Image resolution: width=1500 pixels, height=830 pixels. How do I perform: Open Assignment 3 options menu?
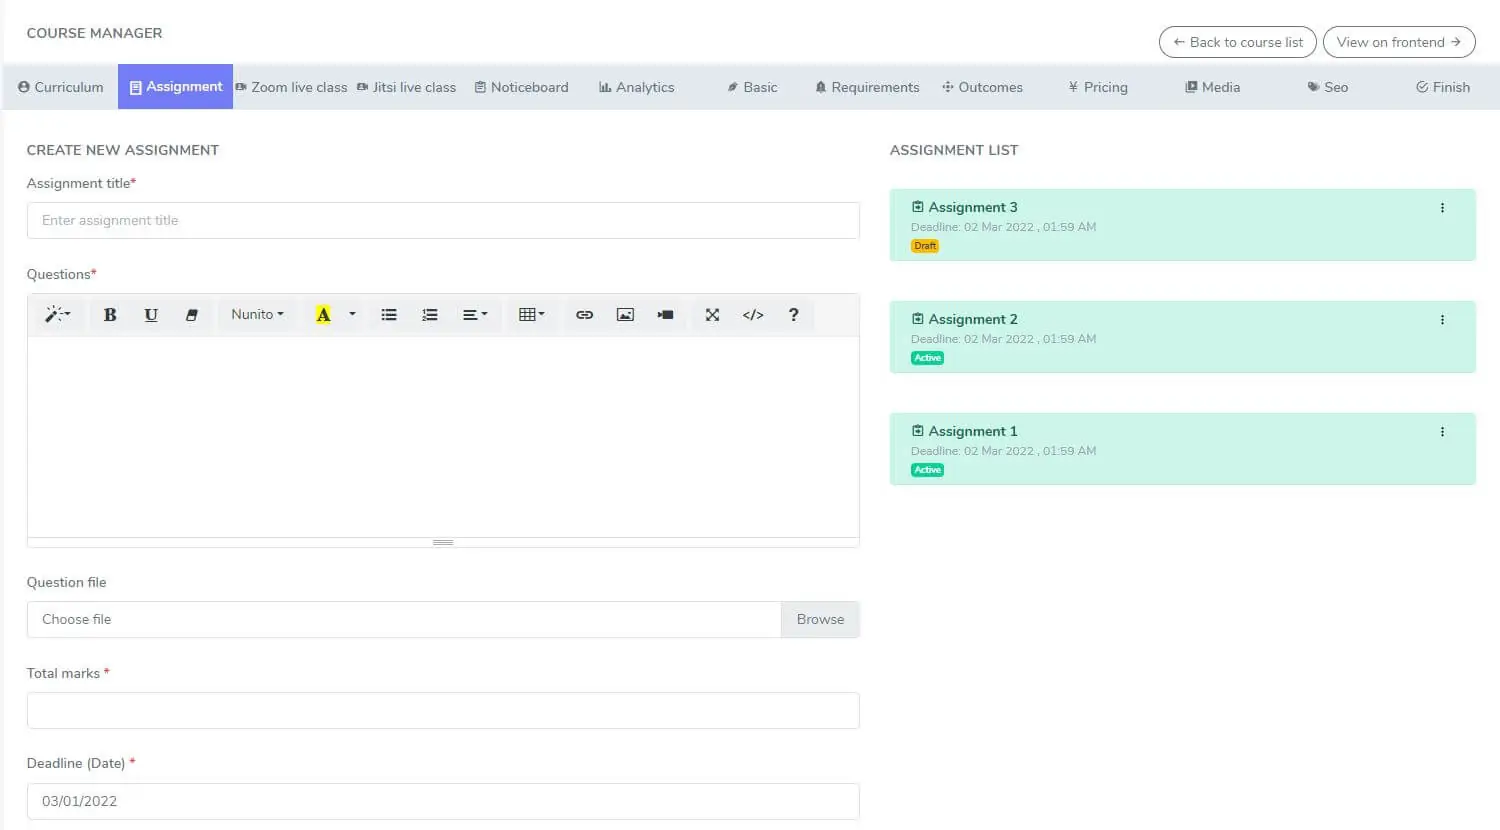pyautogui.click(x=1442, y=208)
